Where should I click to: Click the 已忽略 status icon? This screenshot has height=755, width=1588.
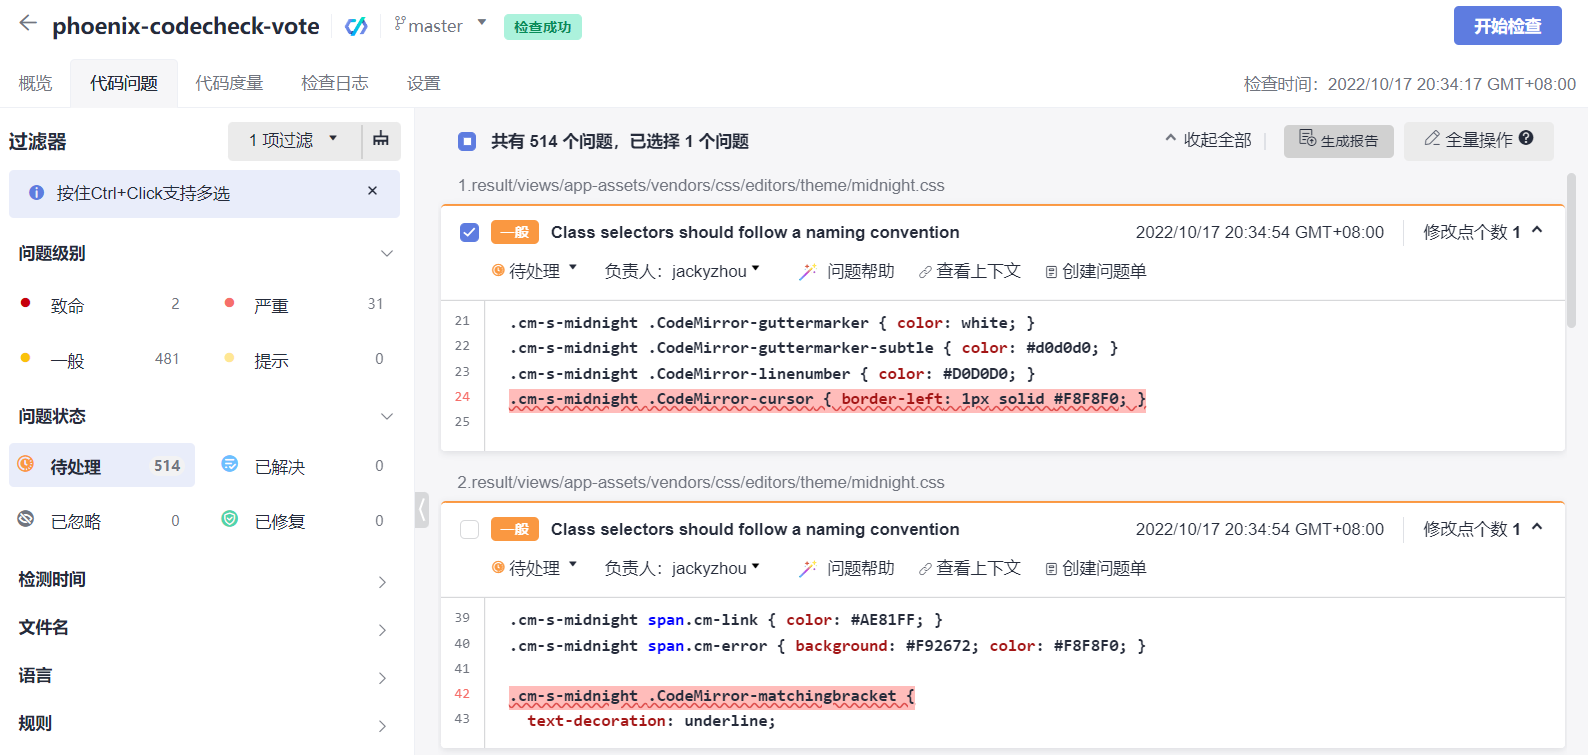tap(26, 518)
